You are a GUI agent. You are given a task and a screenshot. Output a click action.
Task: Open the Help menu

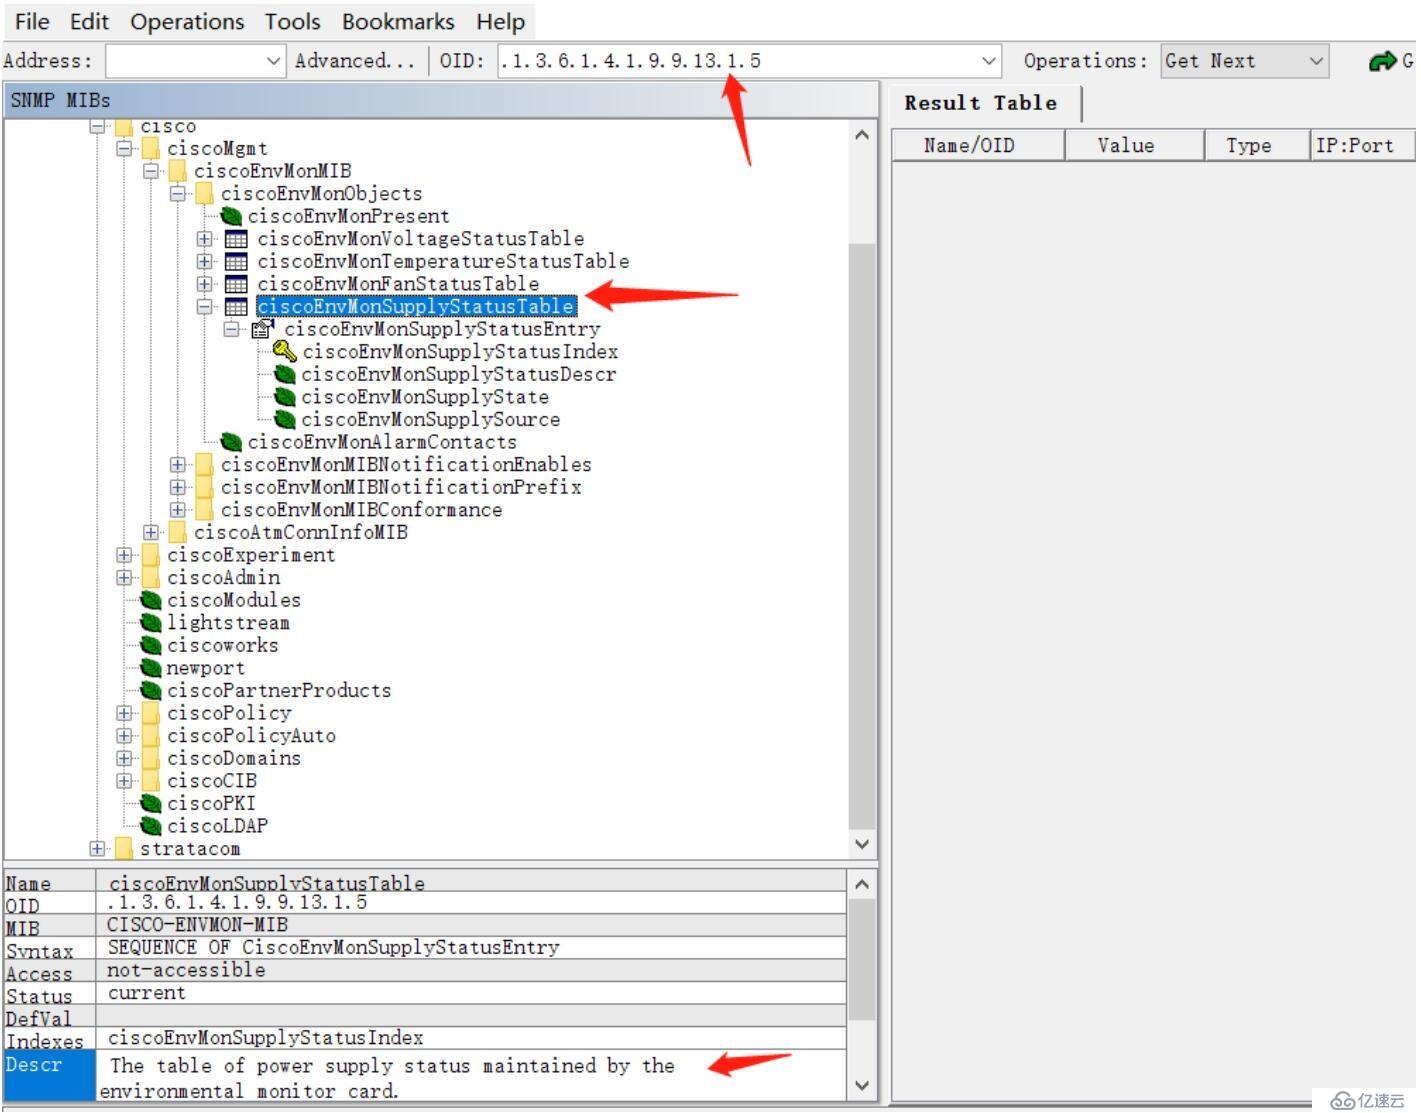click(500, 21)
